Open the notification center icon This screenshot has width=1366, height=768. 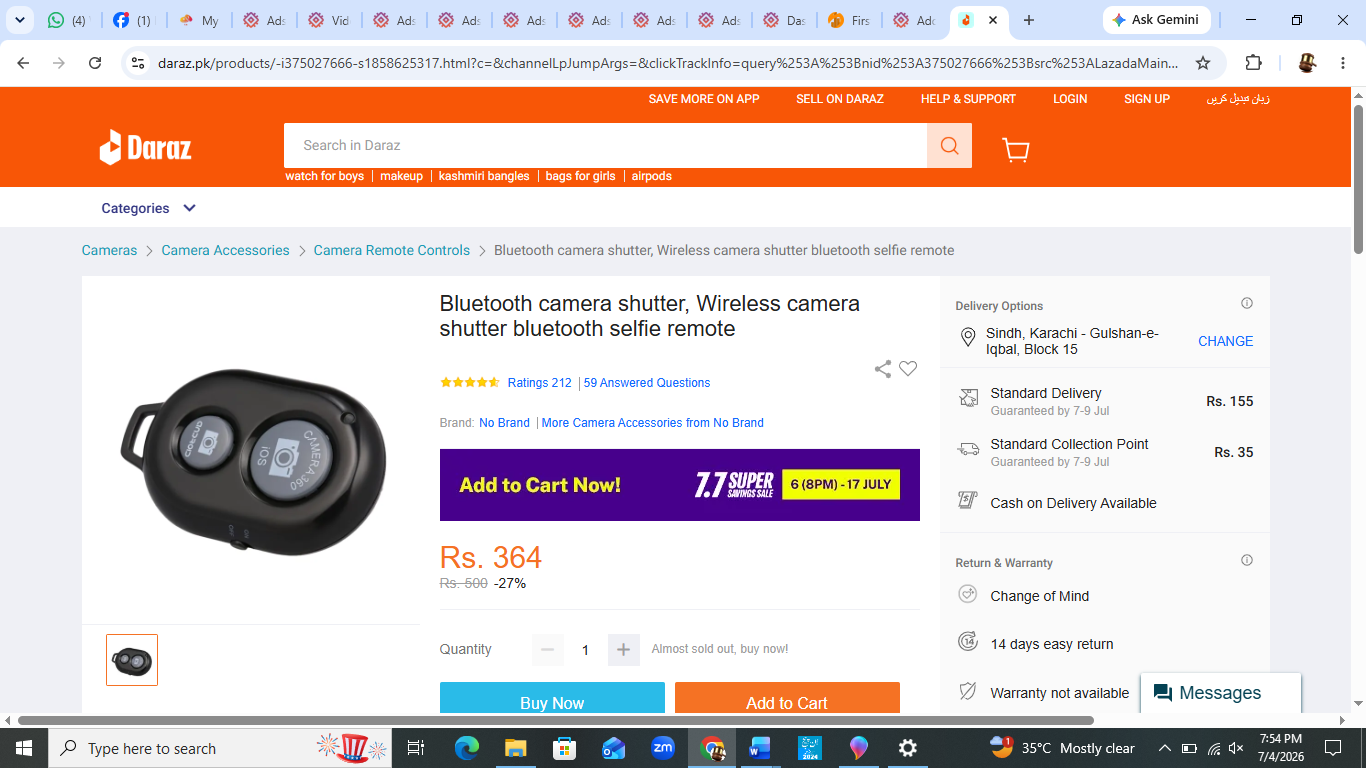1333,748
